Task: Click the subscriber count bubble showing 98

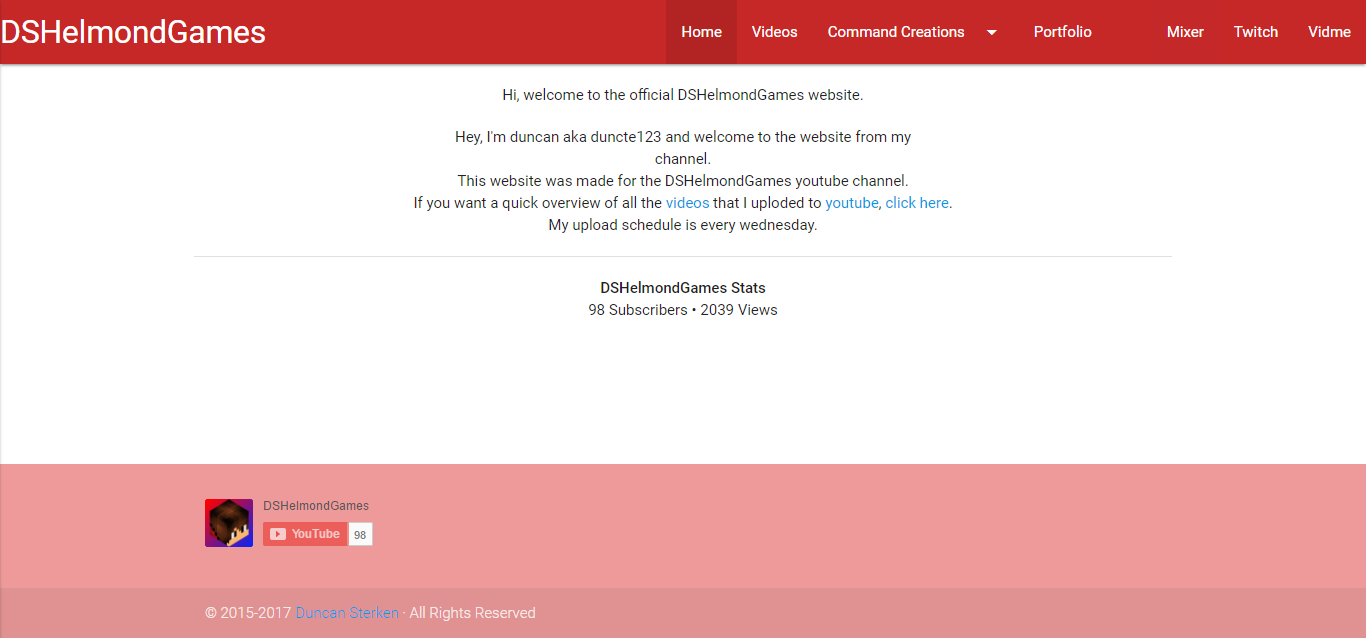Action: point(360,535)
